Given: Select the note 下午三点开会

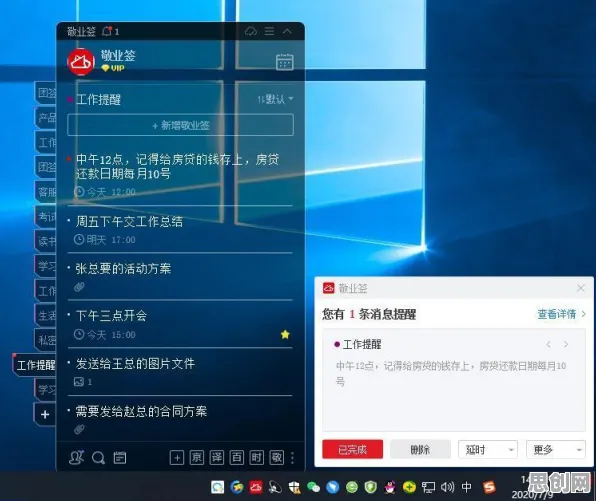Looking at the screenshot, I should [x=111, y=316].
